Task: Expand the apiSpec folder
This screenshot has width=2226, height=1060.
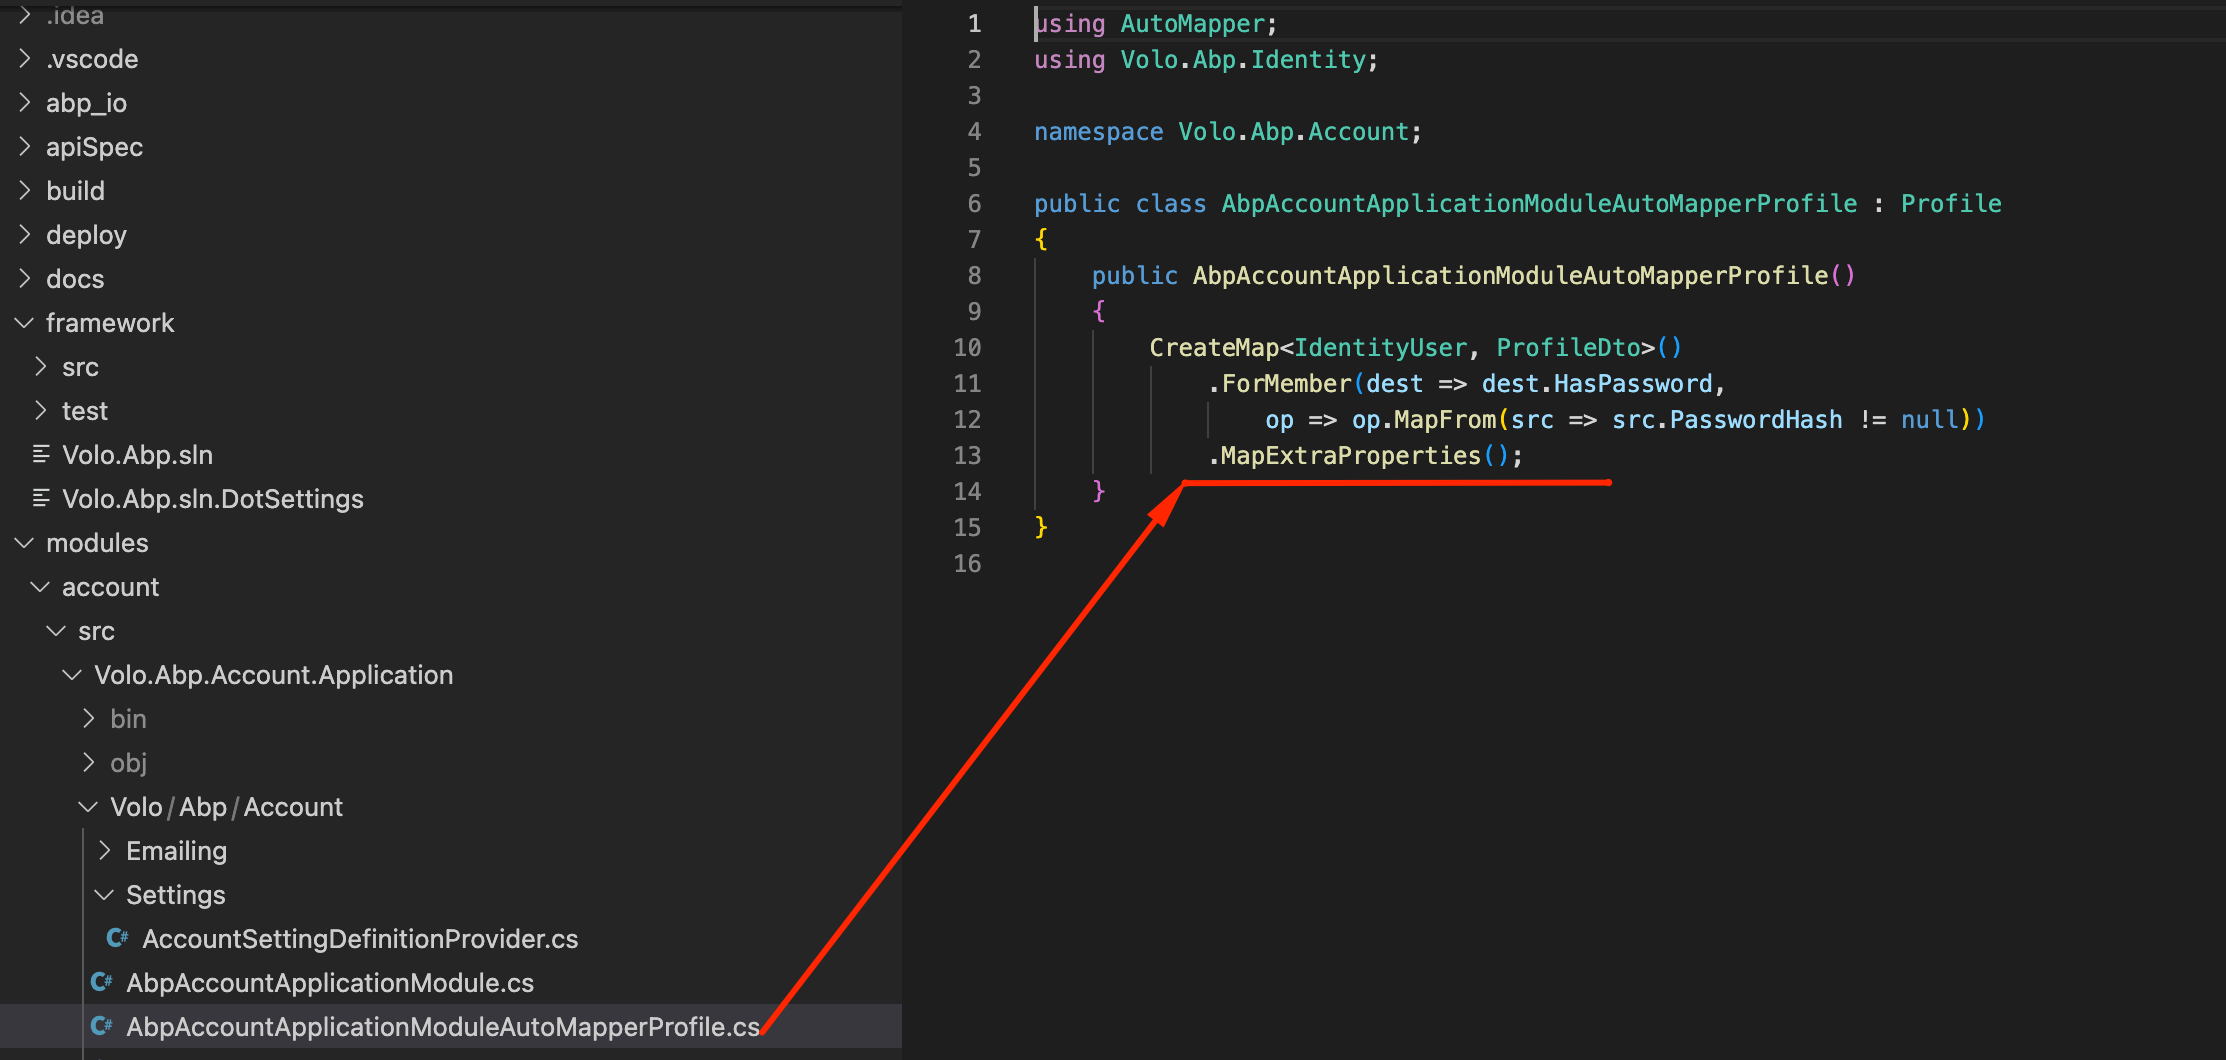Action: pos(24,146)
